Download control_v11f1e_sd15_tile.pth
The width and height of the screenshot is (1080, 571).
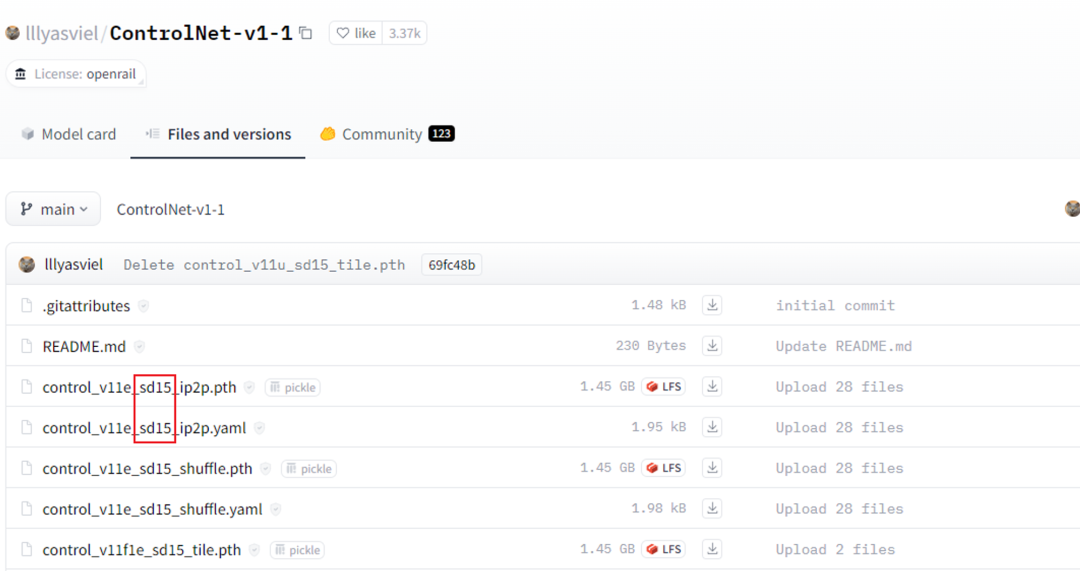712,548
